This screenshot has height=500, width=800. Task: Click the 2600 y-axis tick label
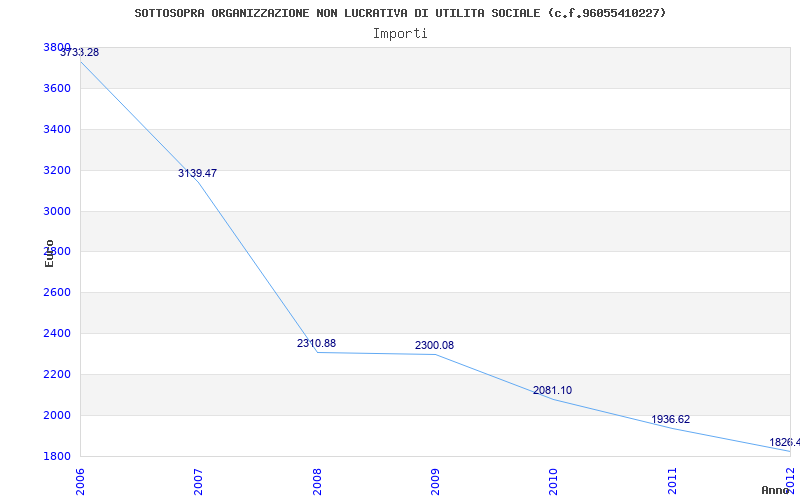tap(57, 292)
